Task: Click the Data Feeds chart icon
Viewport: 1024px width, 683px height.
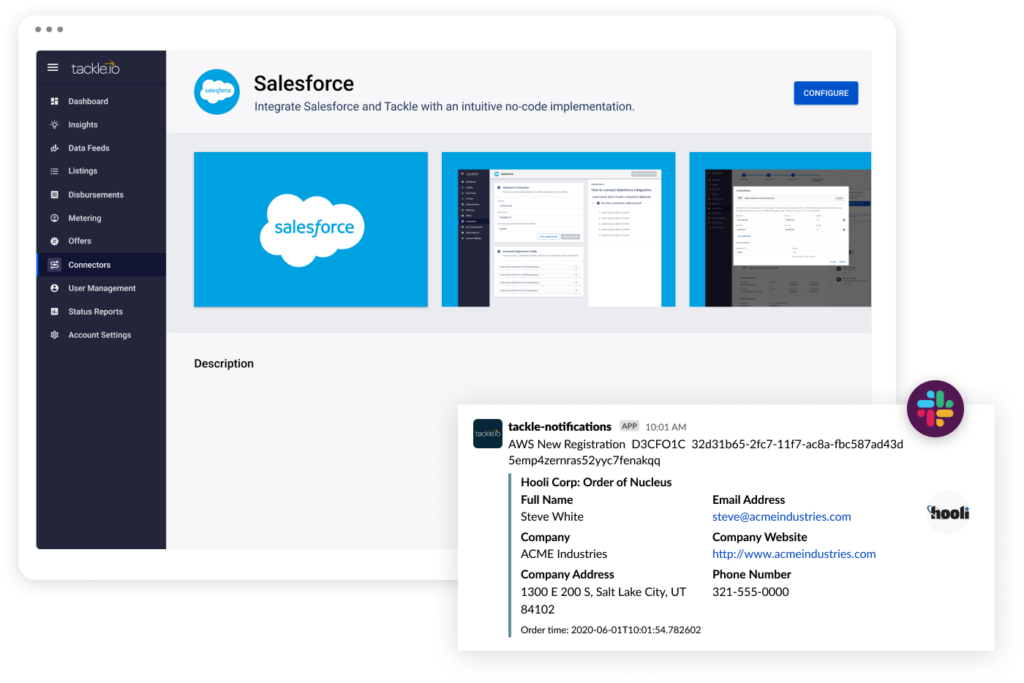Action: [x=54, y=148]
